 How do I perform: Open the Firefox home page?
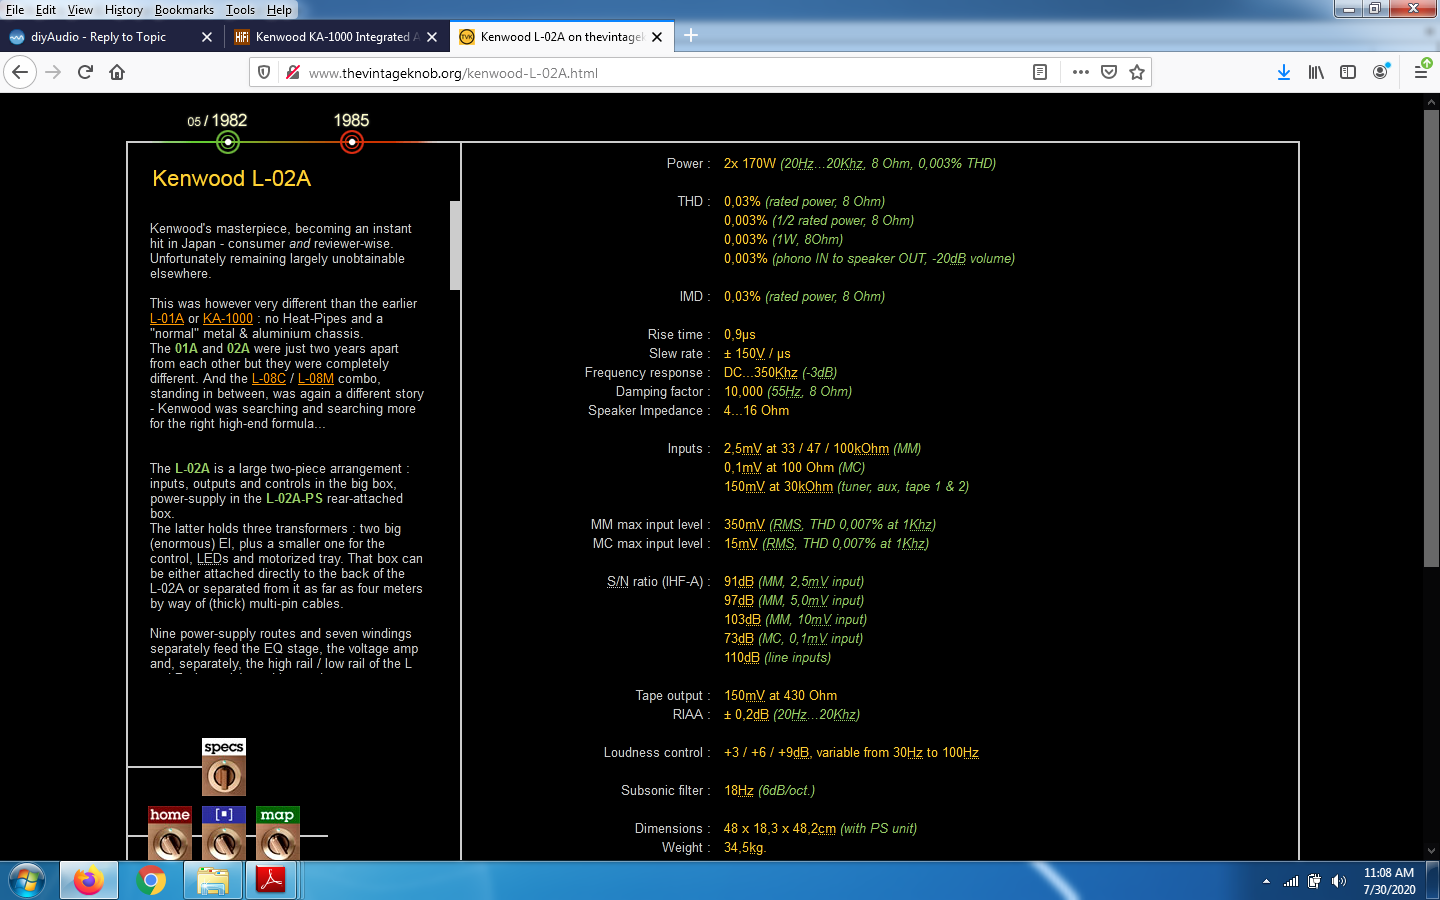point(117,72)
